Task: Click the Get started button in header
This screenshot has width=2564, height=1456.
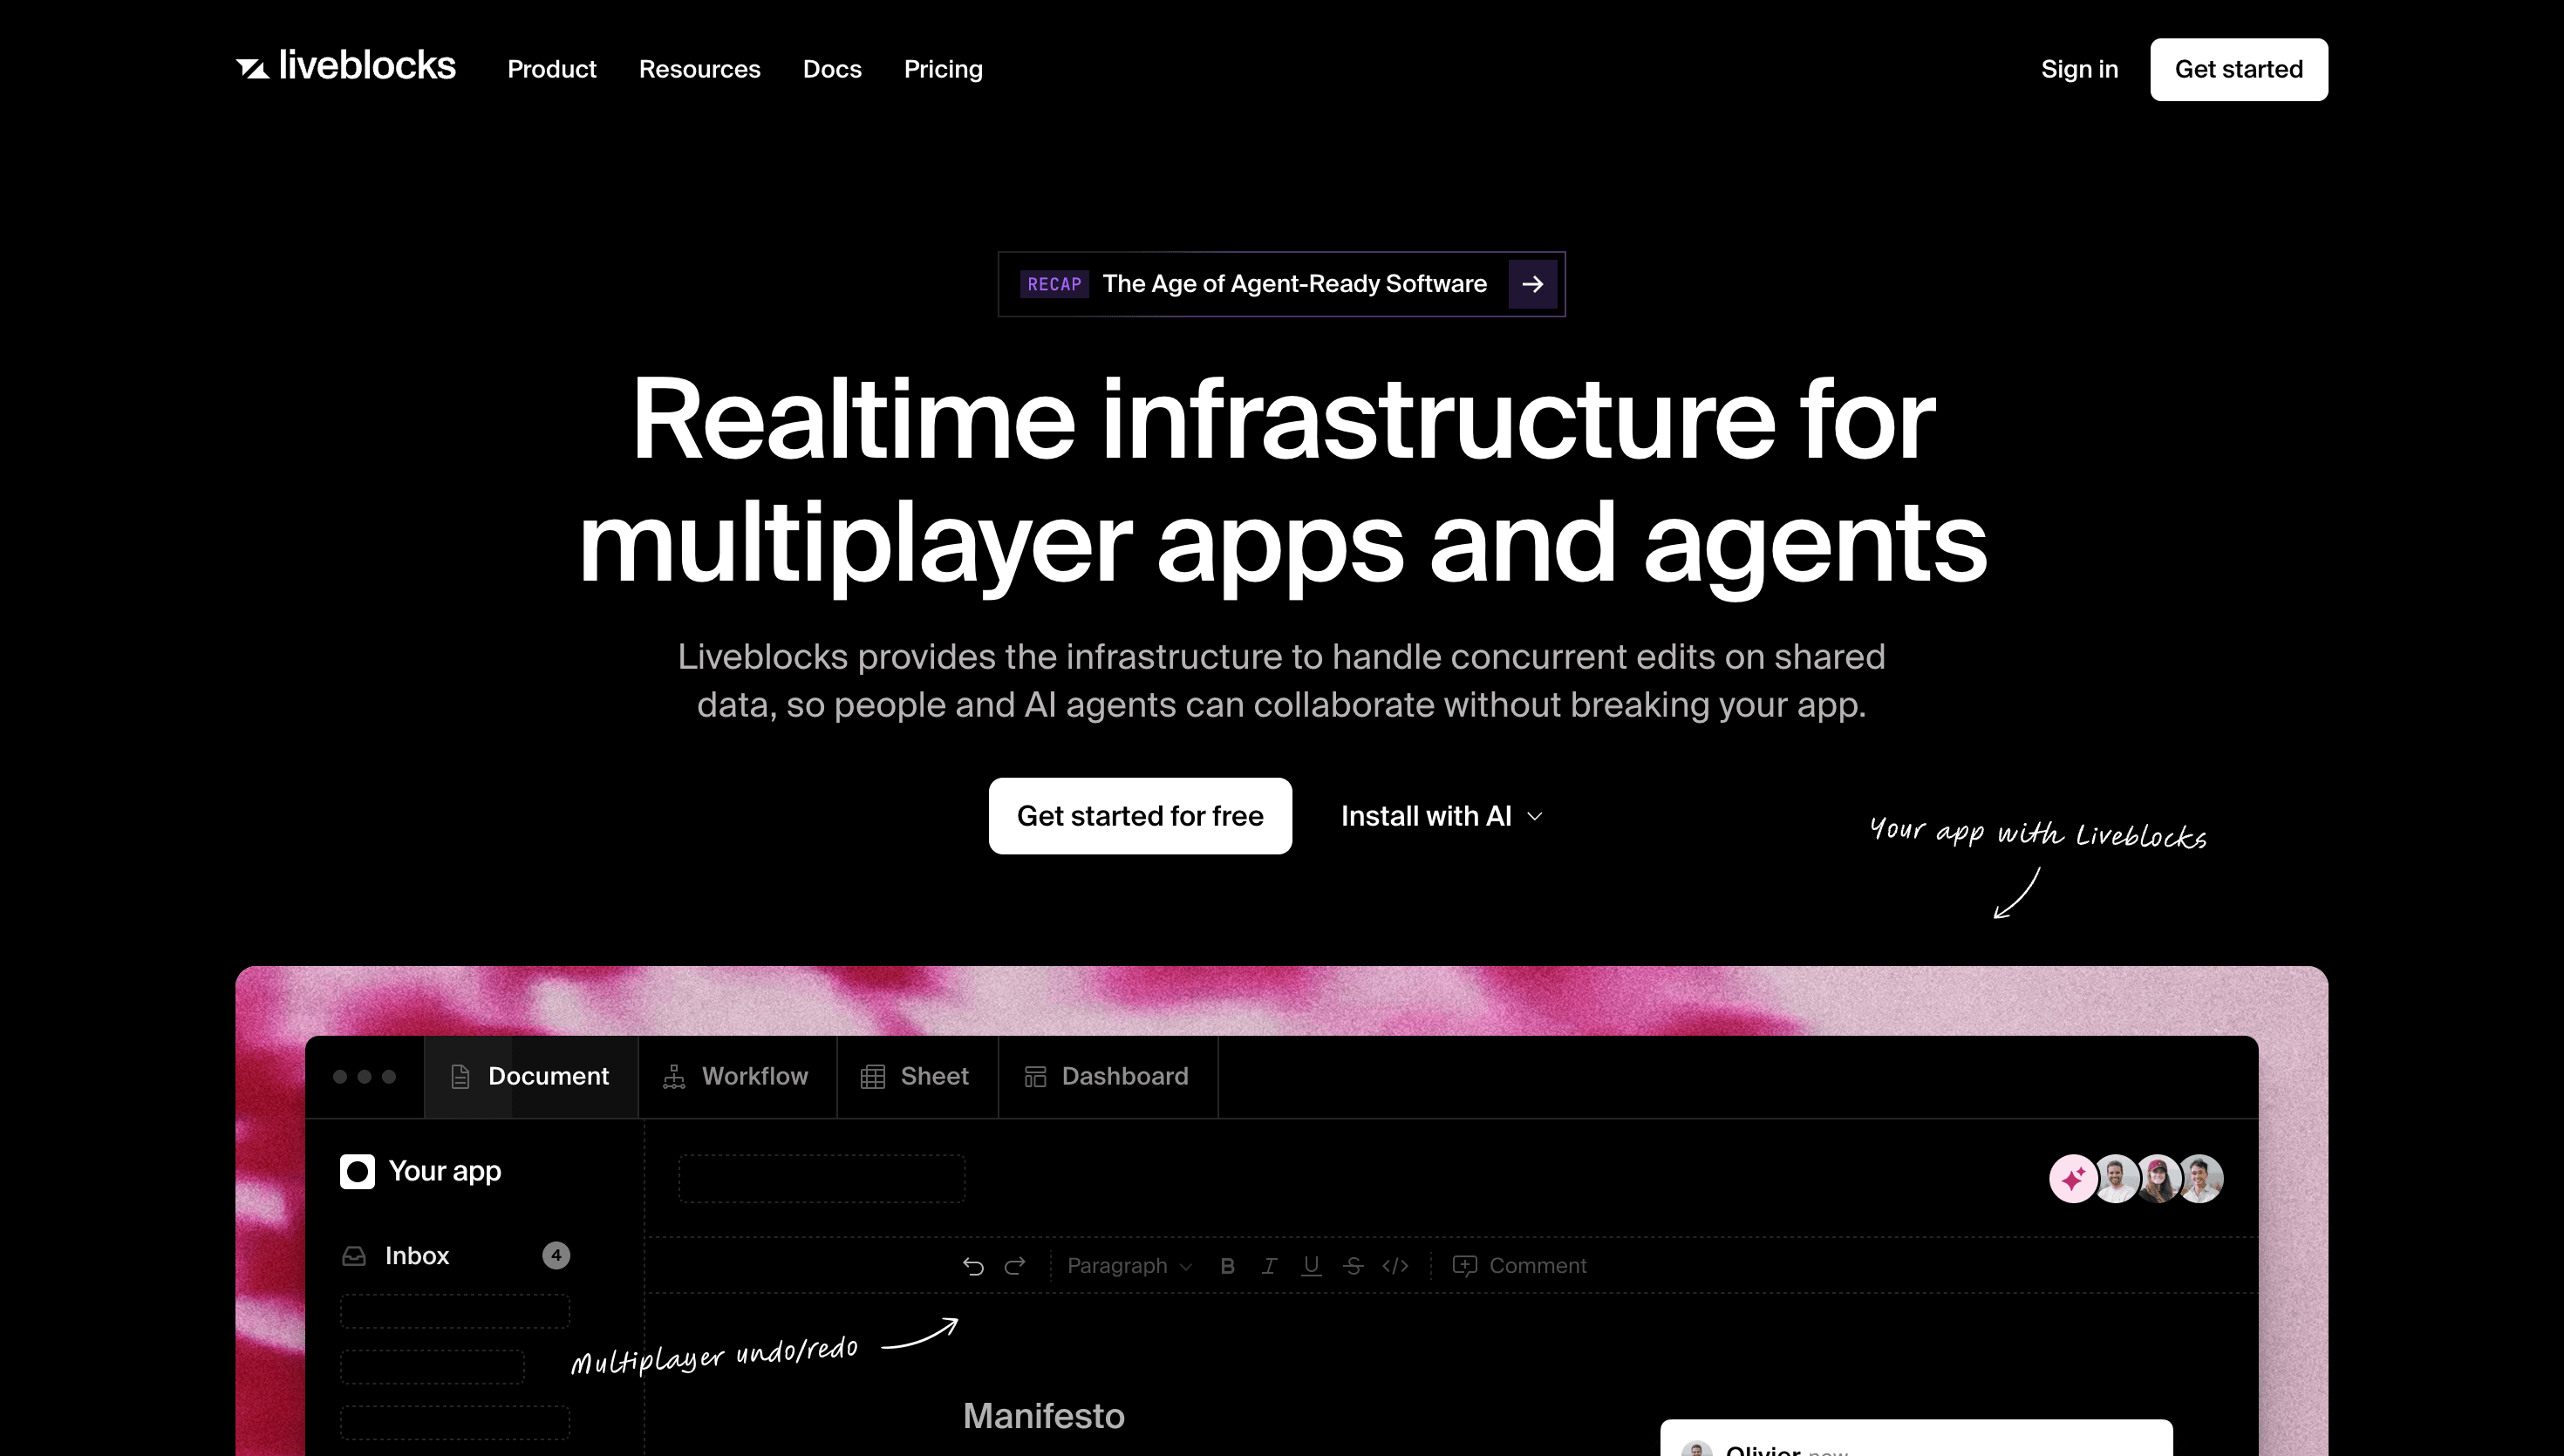Action: [x=2238, y=69]
